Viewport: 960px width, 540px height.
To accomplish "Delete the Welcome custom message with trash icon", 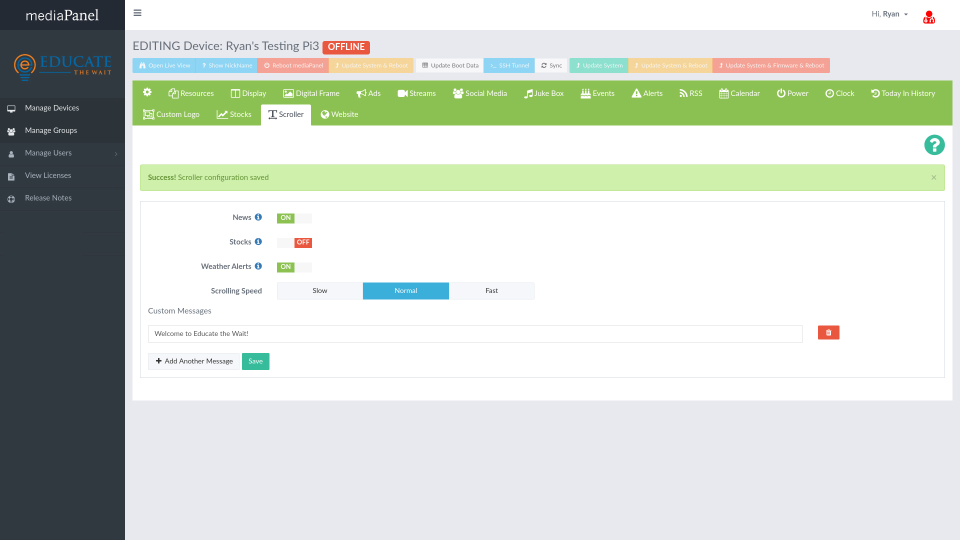I will pyautogui.click(x=828, y=333).
